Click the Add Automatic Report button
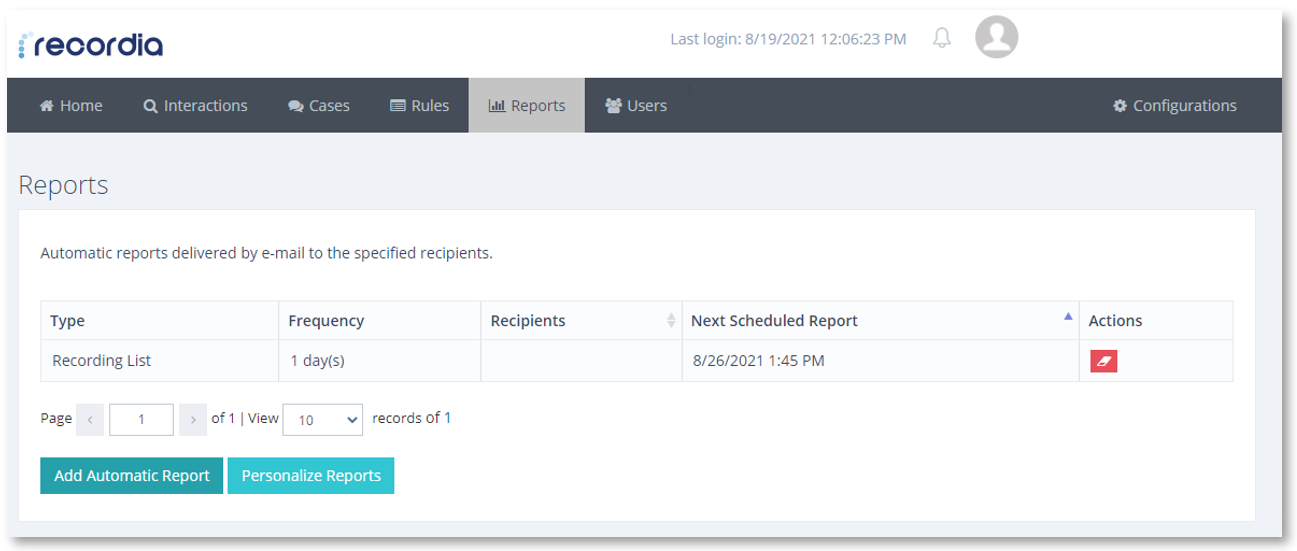1297x551 pixels. tap(131, 476)
